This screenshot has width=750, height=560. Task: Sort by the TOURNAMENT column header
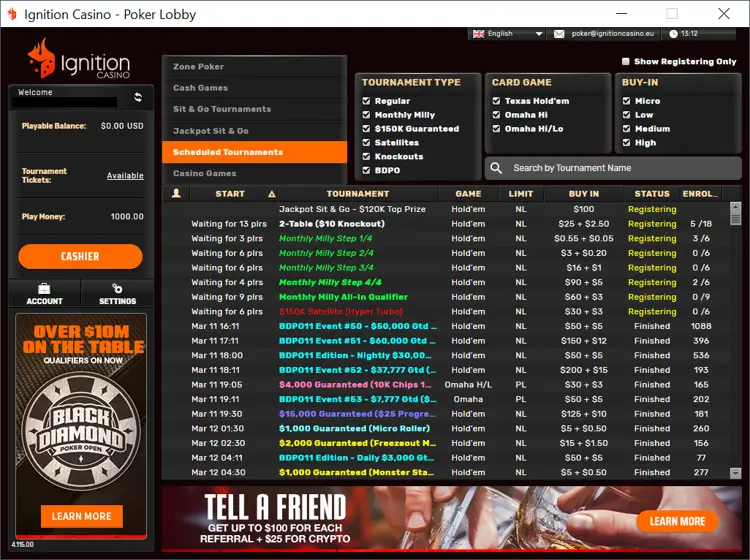358,194
